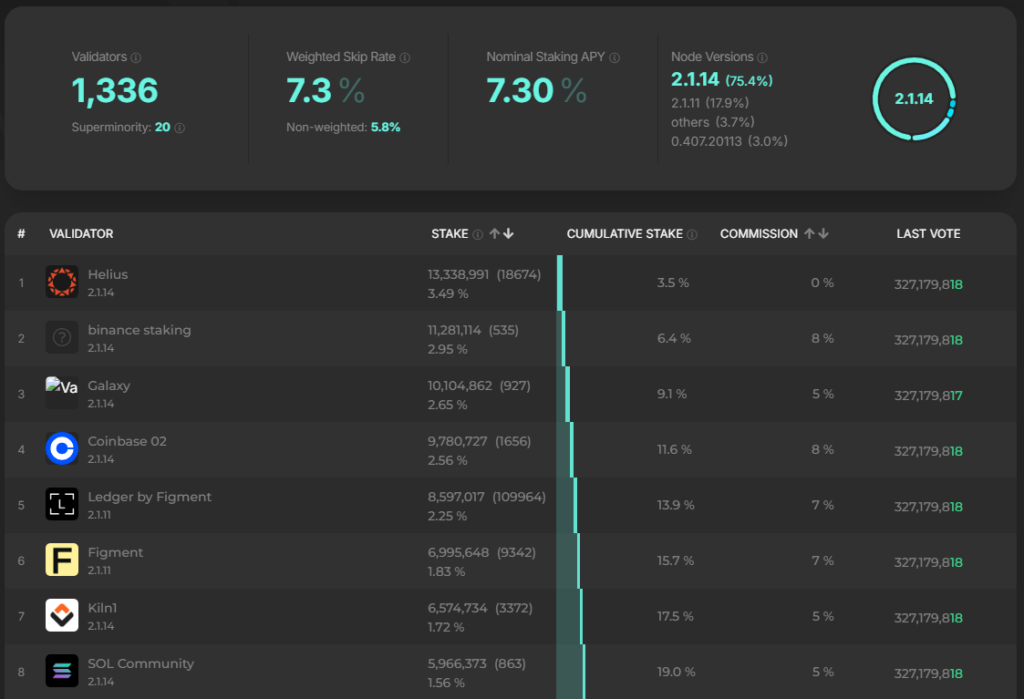The width and height of the screenshot is (1024, 699).
Task: Click the 2.1.14 node version donut chart
Action: 914,99
